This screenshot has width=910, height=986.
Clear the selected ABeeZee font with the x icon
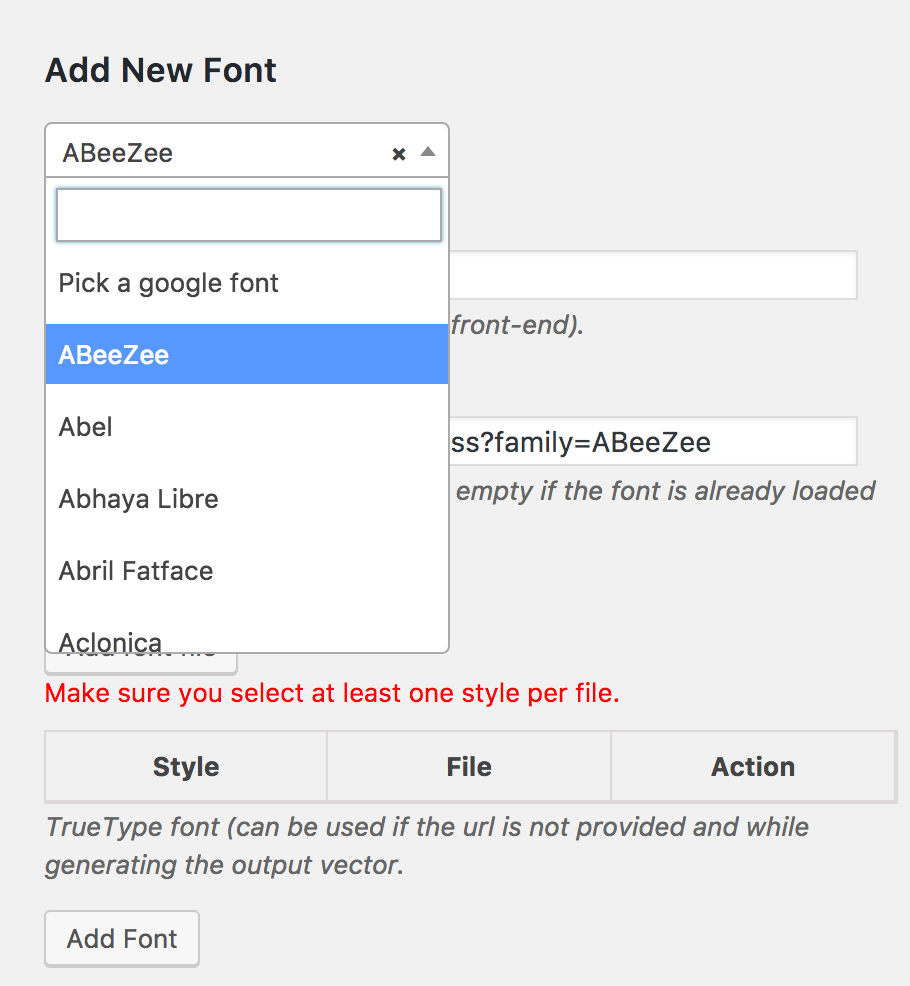tap(398, 154)
